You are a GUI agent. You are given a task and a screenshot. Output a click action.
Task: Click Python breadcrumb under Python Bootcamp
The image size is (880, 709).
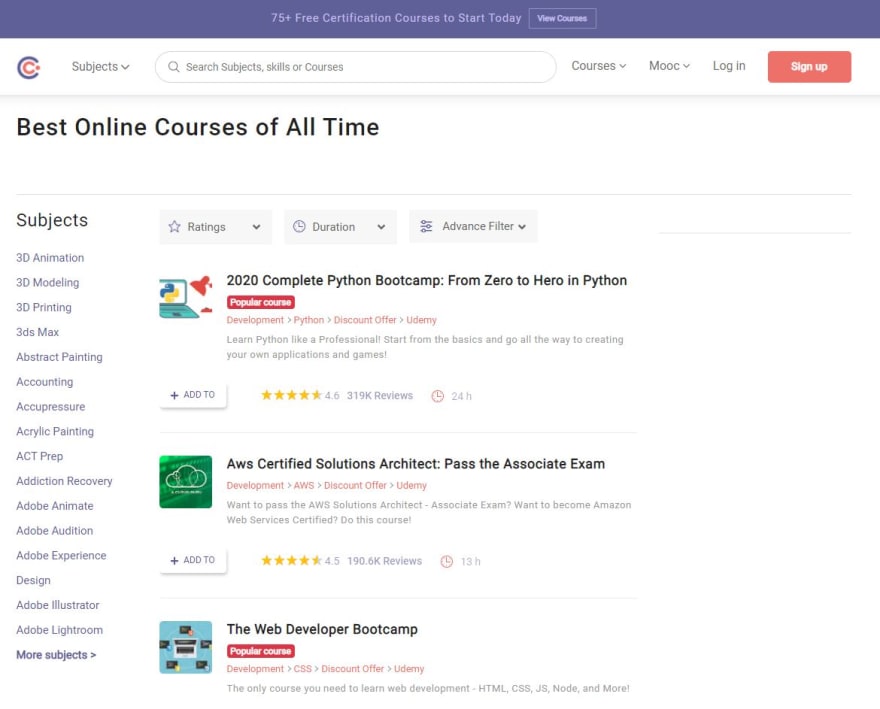point(309,320)
